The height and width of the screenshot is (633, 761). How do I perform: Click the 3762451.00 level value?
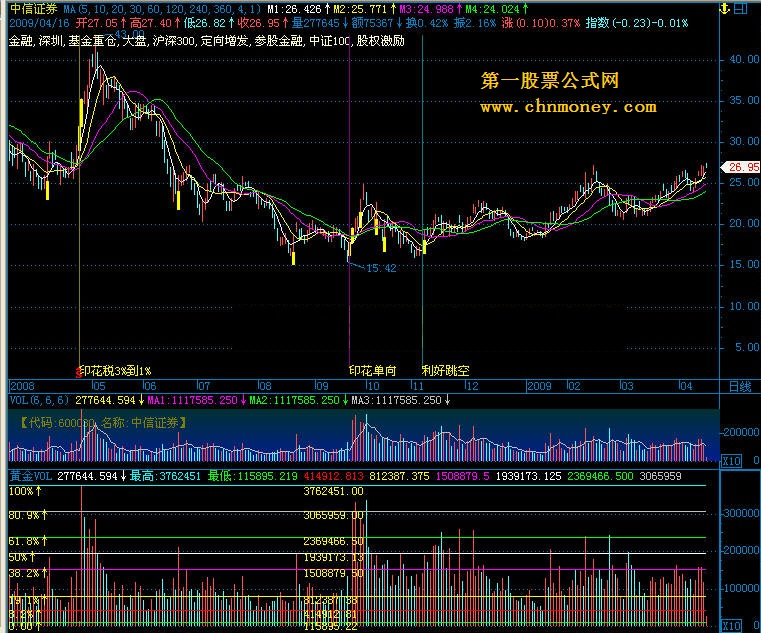point(333,491)
